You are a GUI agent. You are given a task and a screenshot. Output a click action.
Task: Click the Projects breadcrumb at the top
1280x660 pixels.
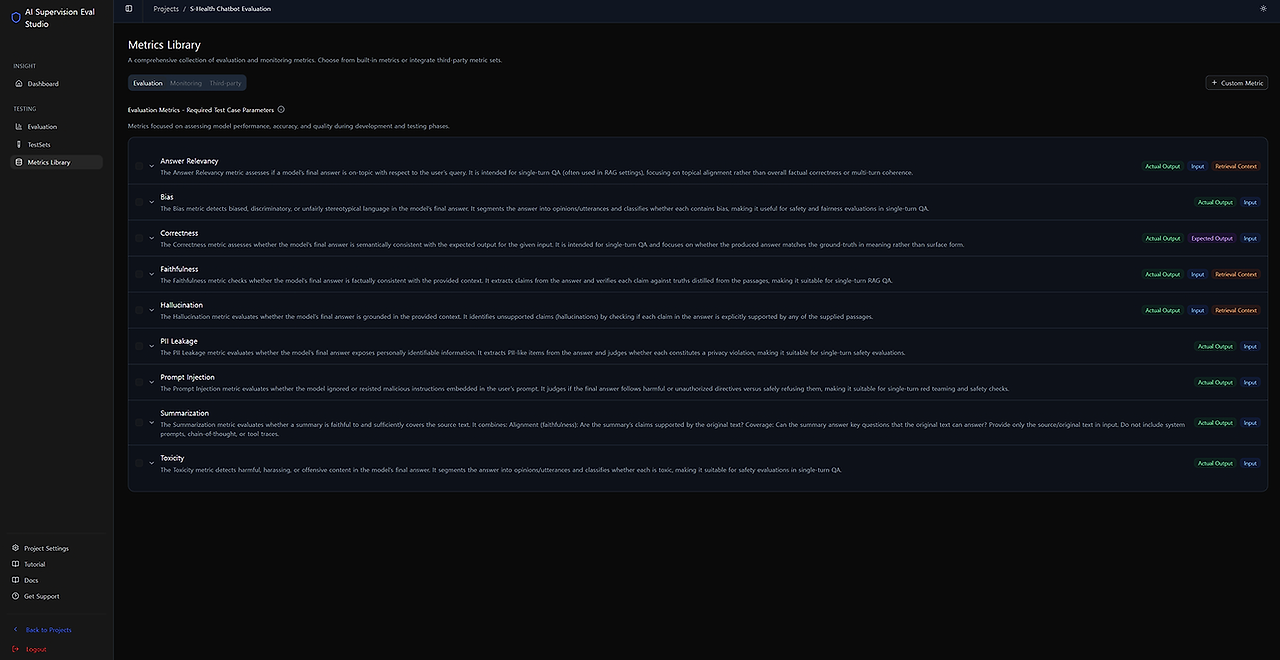[x=164, y=7]
